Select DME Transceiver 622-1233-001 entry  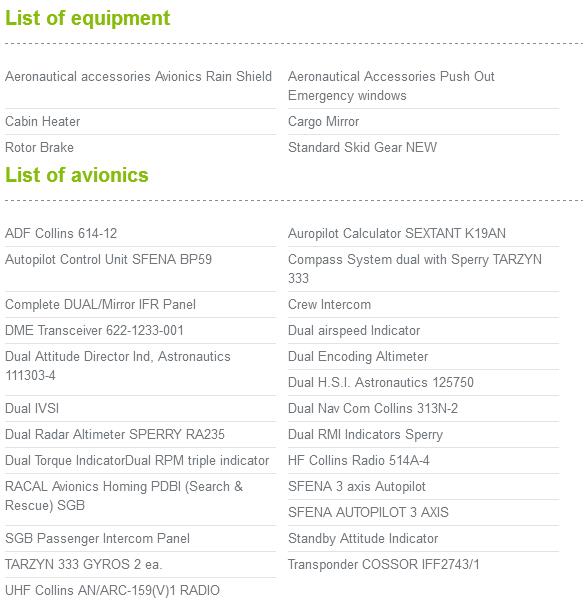[94, 331]
